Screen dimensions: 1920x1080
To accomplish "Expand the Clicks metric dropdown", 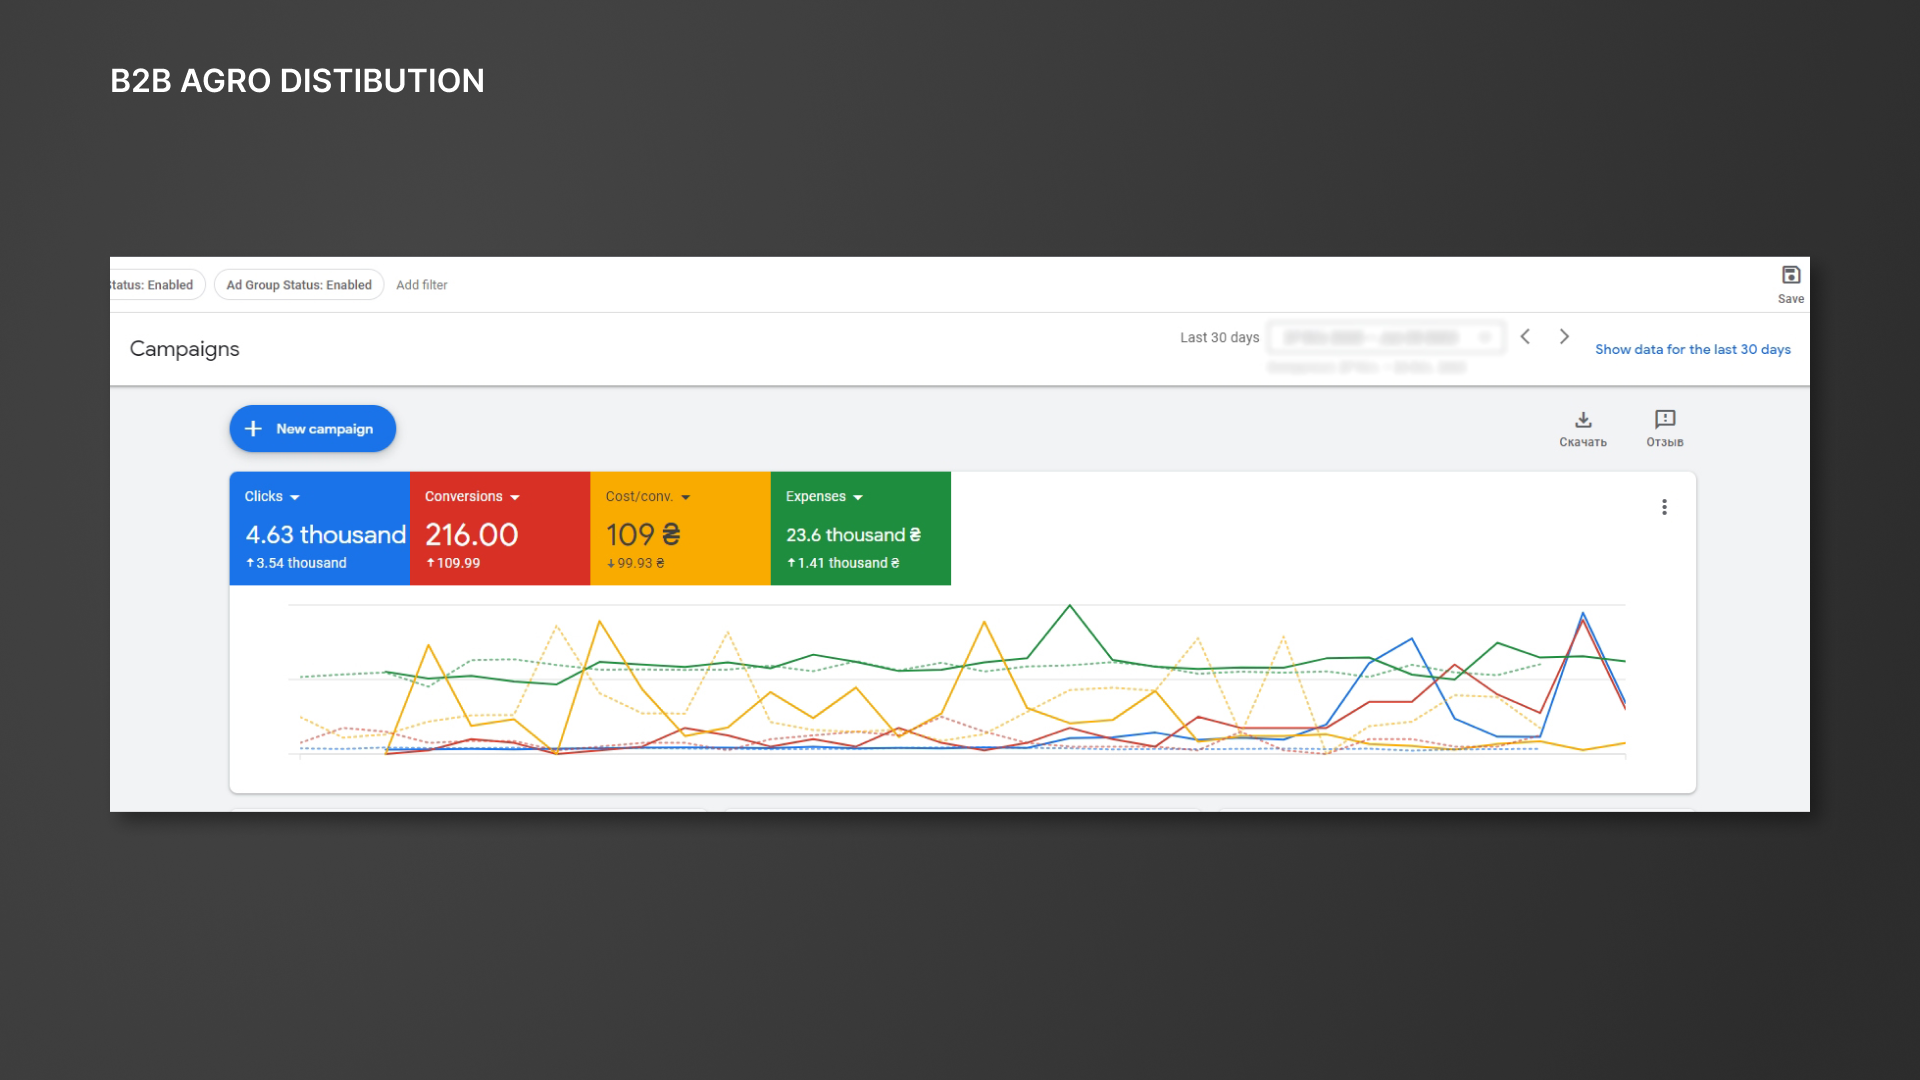I will click(295, 497).
